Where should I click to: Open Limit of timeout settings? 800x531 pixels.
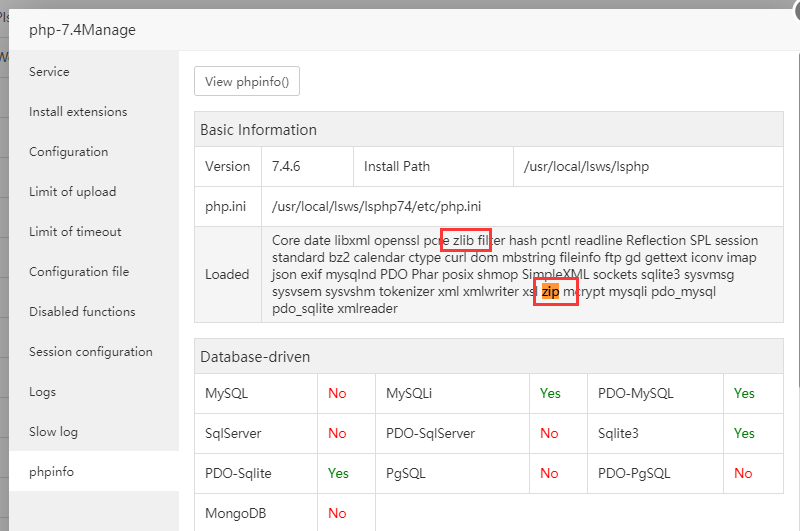pos(75,232)
